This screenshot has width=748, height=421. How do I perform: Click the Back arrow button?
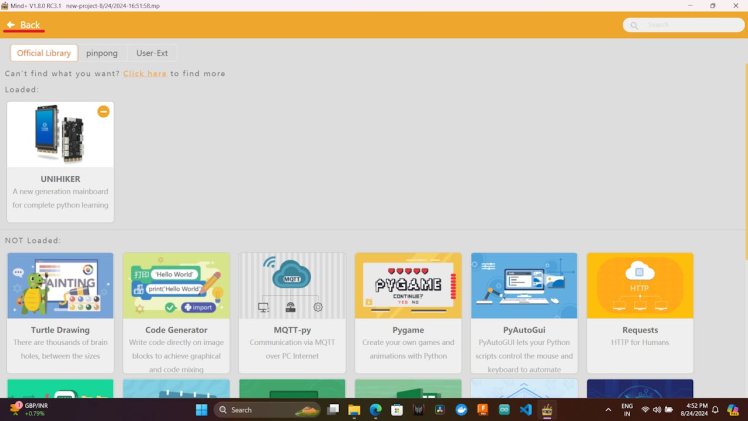pyautogui.click(x=24, y=25)
